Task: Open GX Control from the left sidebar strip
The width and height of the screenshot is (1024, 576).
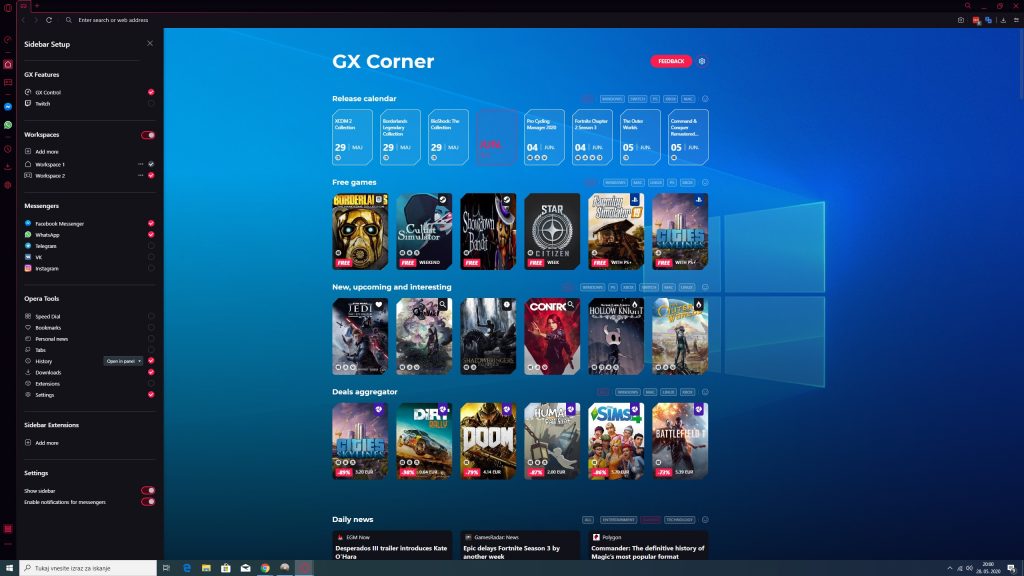Action: click(8, 40)
